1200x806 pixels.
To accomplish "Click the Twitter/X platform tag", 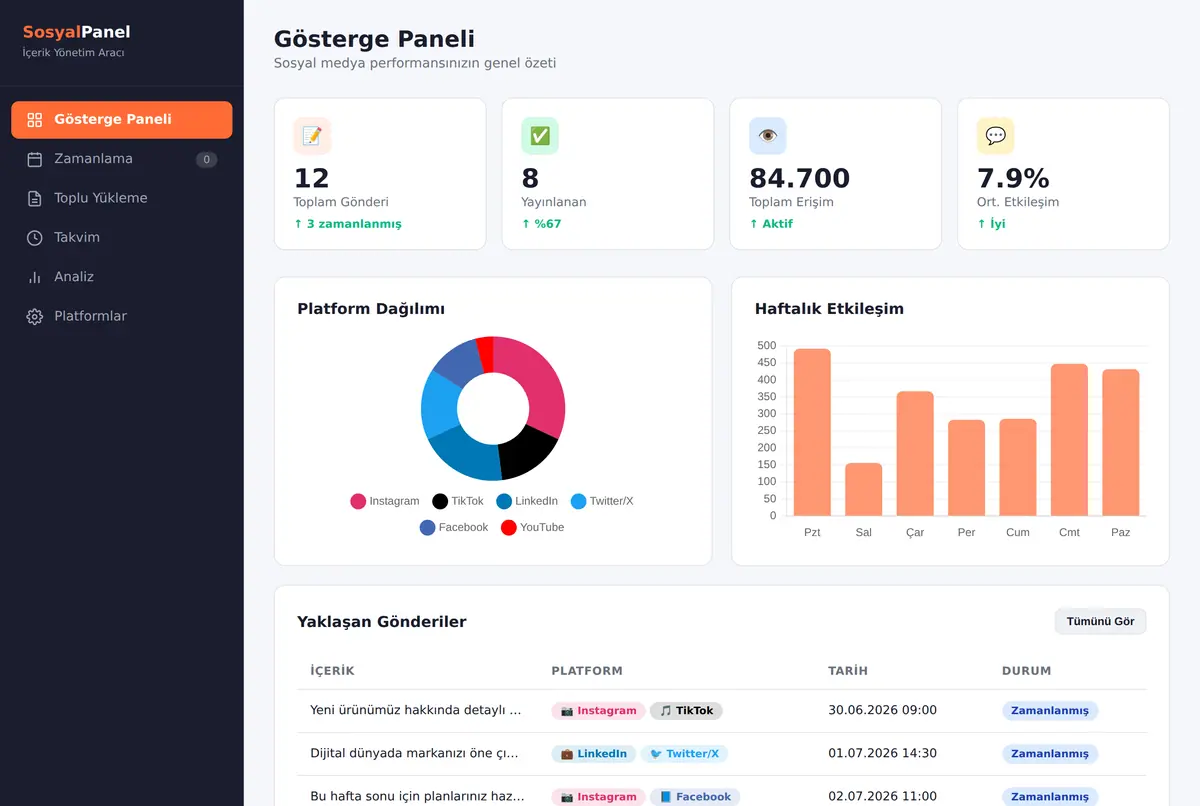I will coord(684,754).
